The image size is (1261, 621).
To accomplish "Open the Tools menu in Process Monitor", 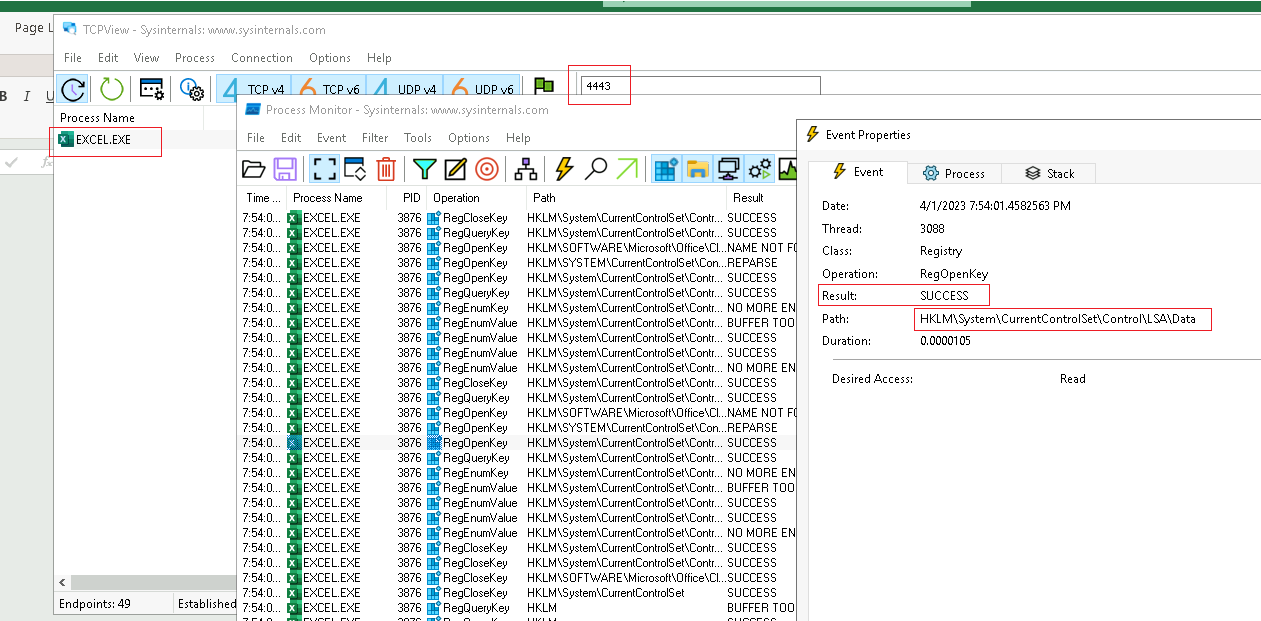I will pyautogui.click(x=418, y=138).
